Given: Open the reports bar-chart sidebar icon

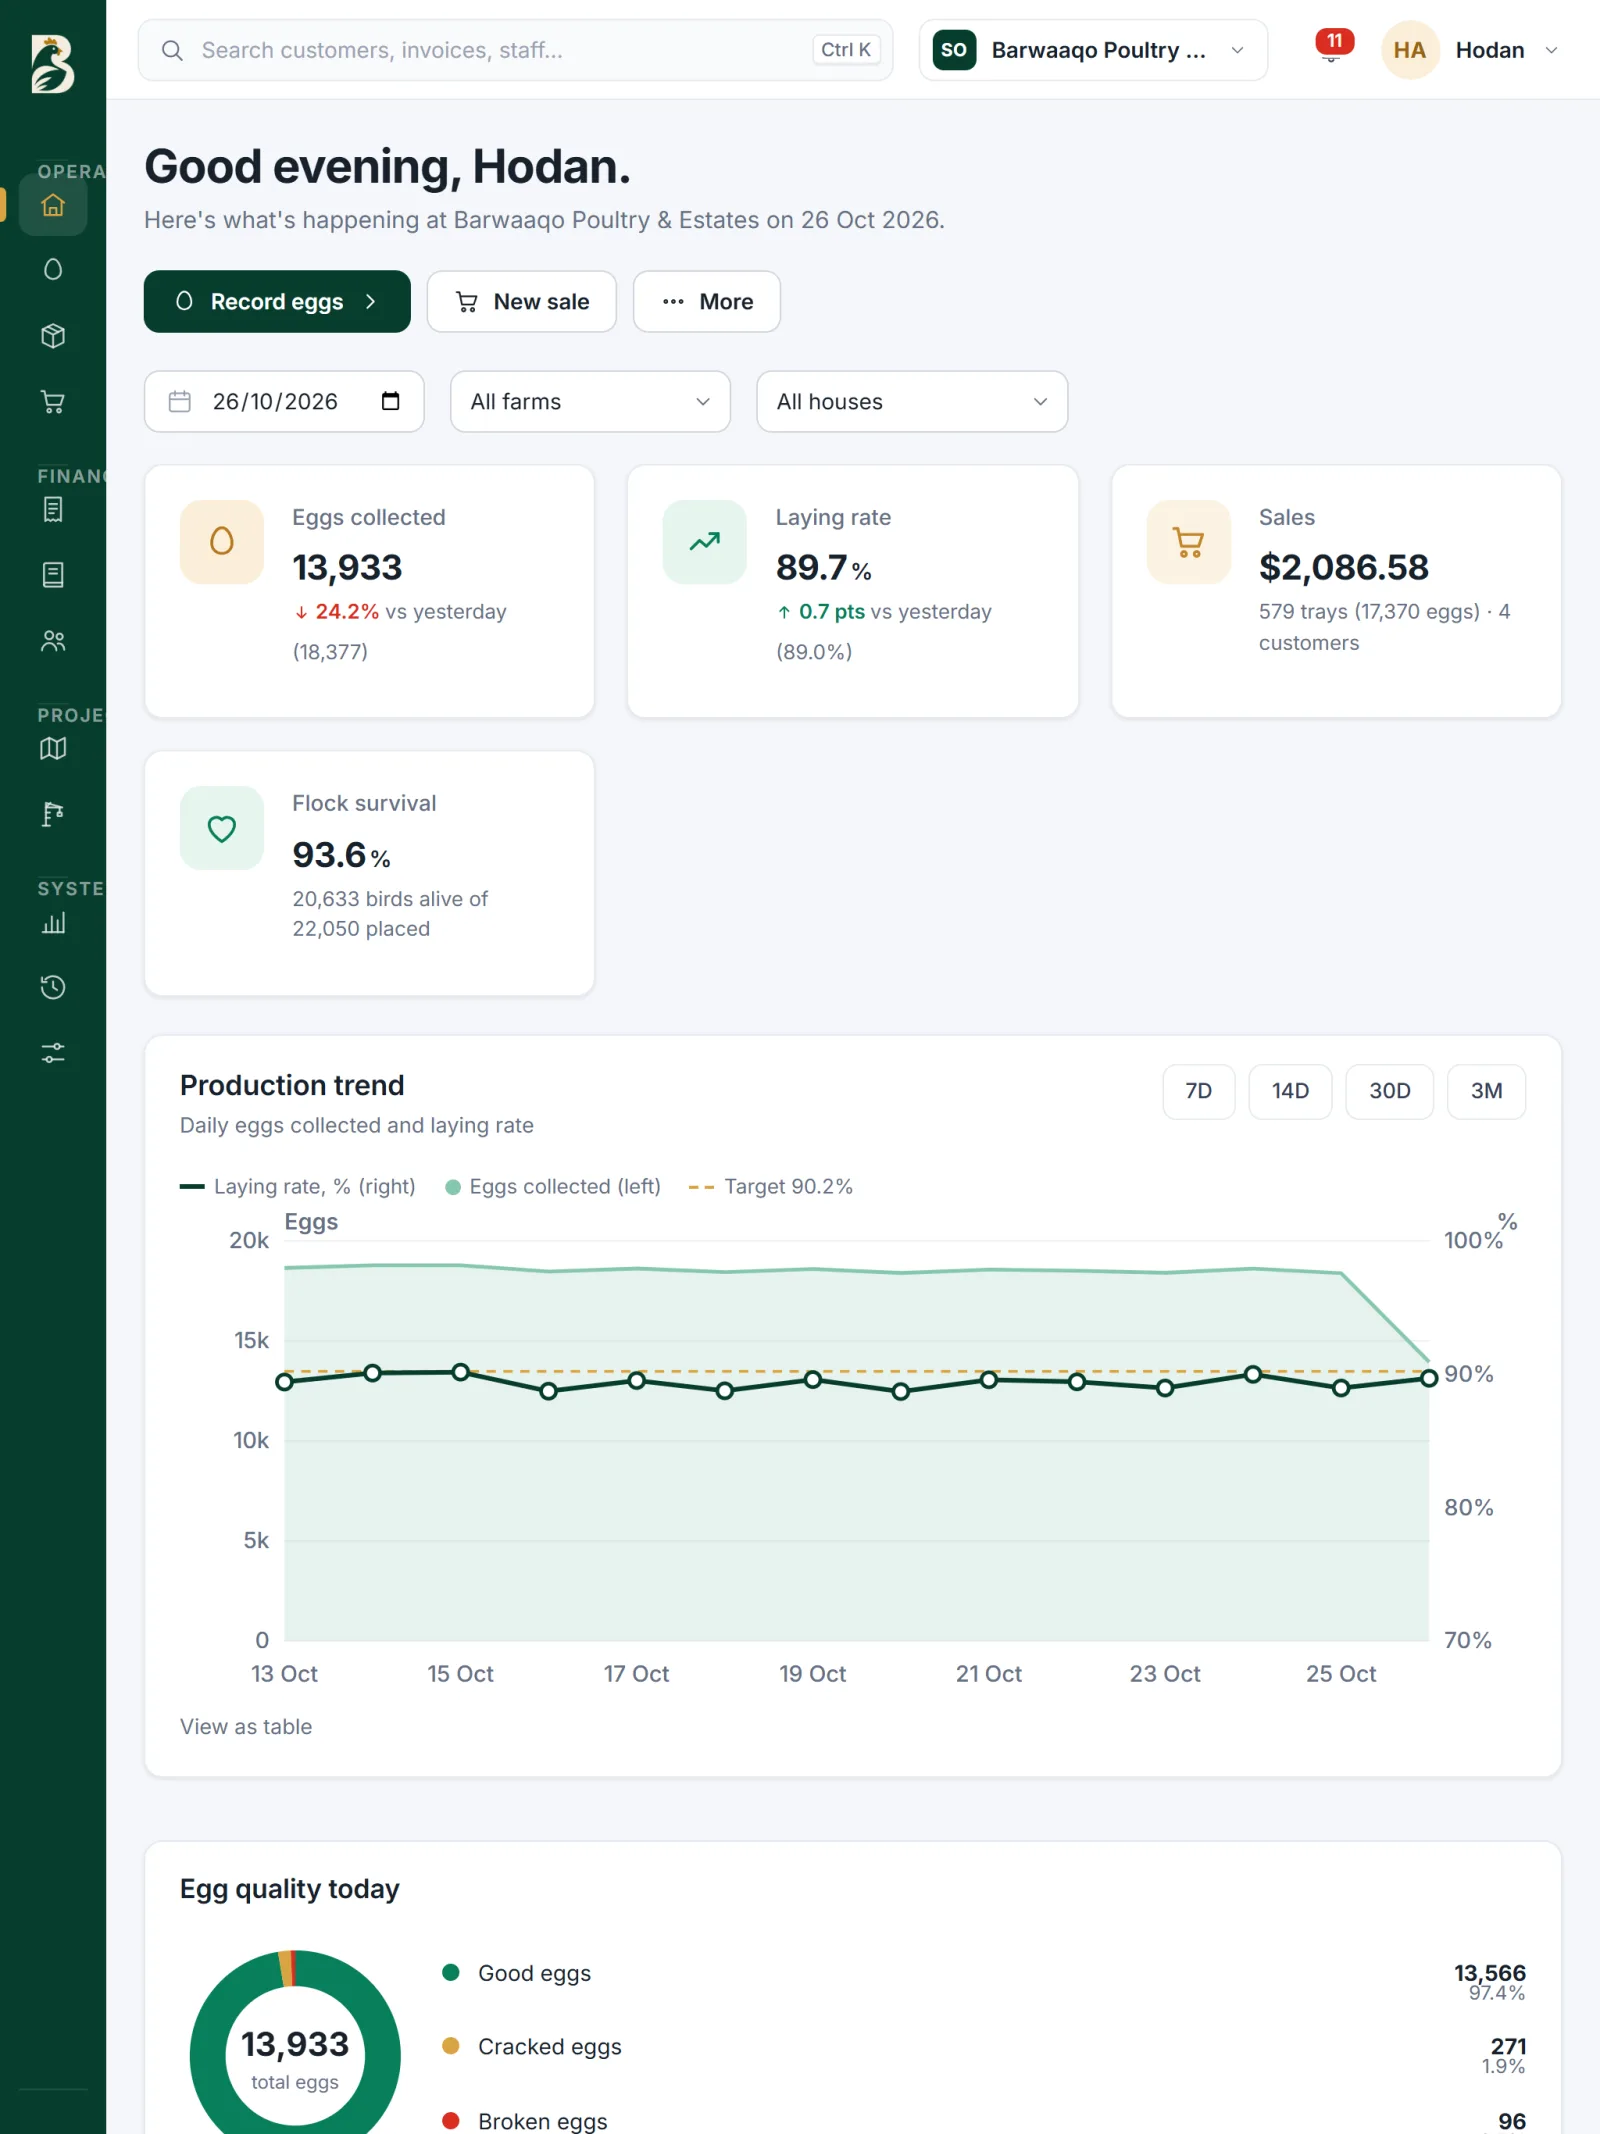Looking at the screenshot, I should point(53,922).
